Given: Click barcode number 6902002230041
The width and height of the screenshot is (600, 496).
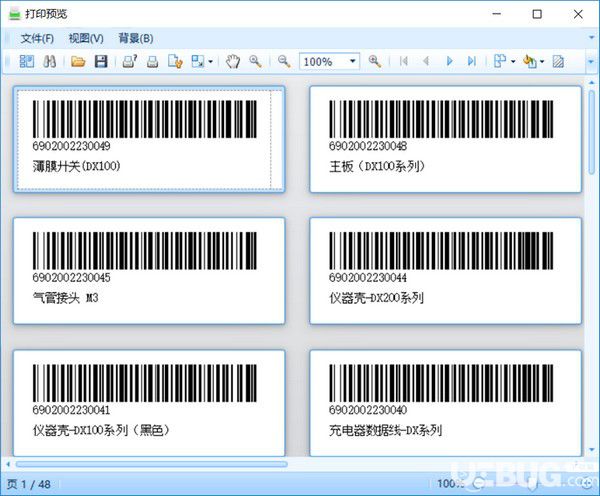Looking at the screenshot, I should point(72,410).
